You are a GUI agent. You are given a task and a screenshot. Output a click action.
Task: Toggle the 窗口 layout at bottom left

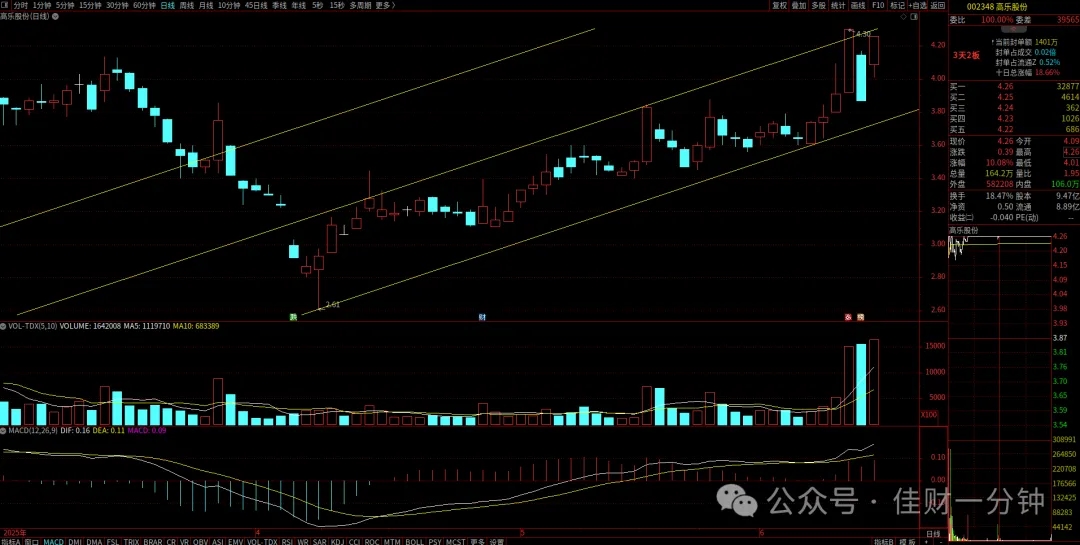[x=32, y=542]
